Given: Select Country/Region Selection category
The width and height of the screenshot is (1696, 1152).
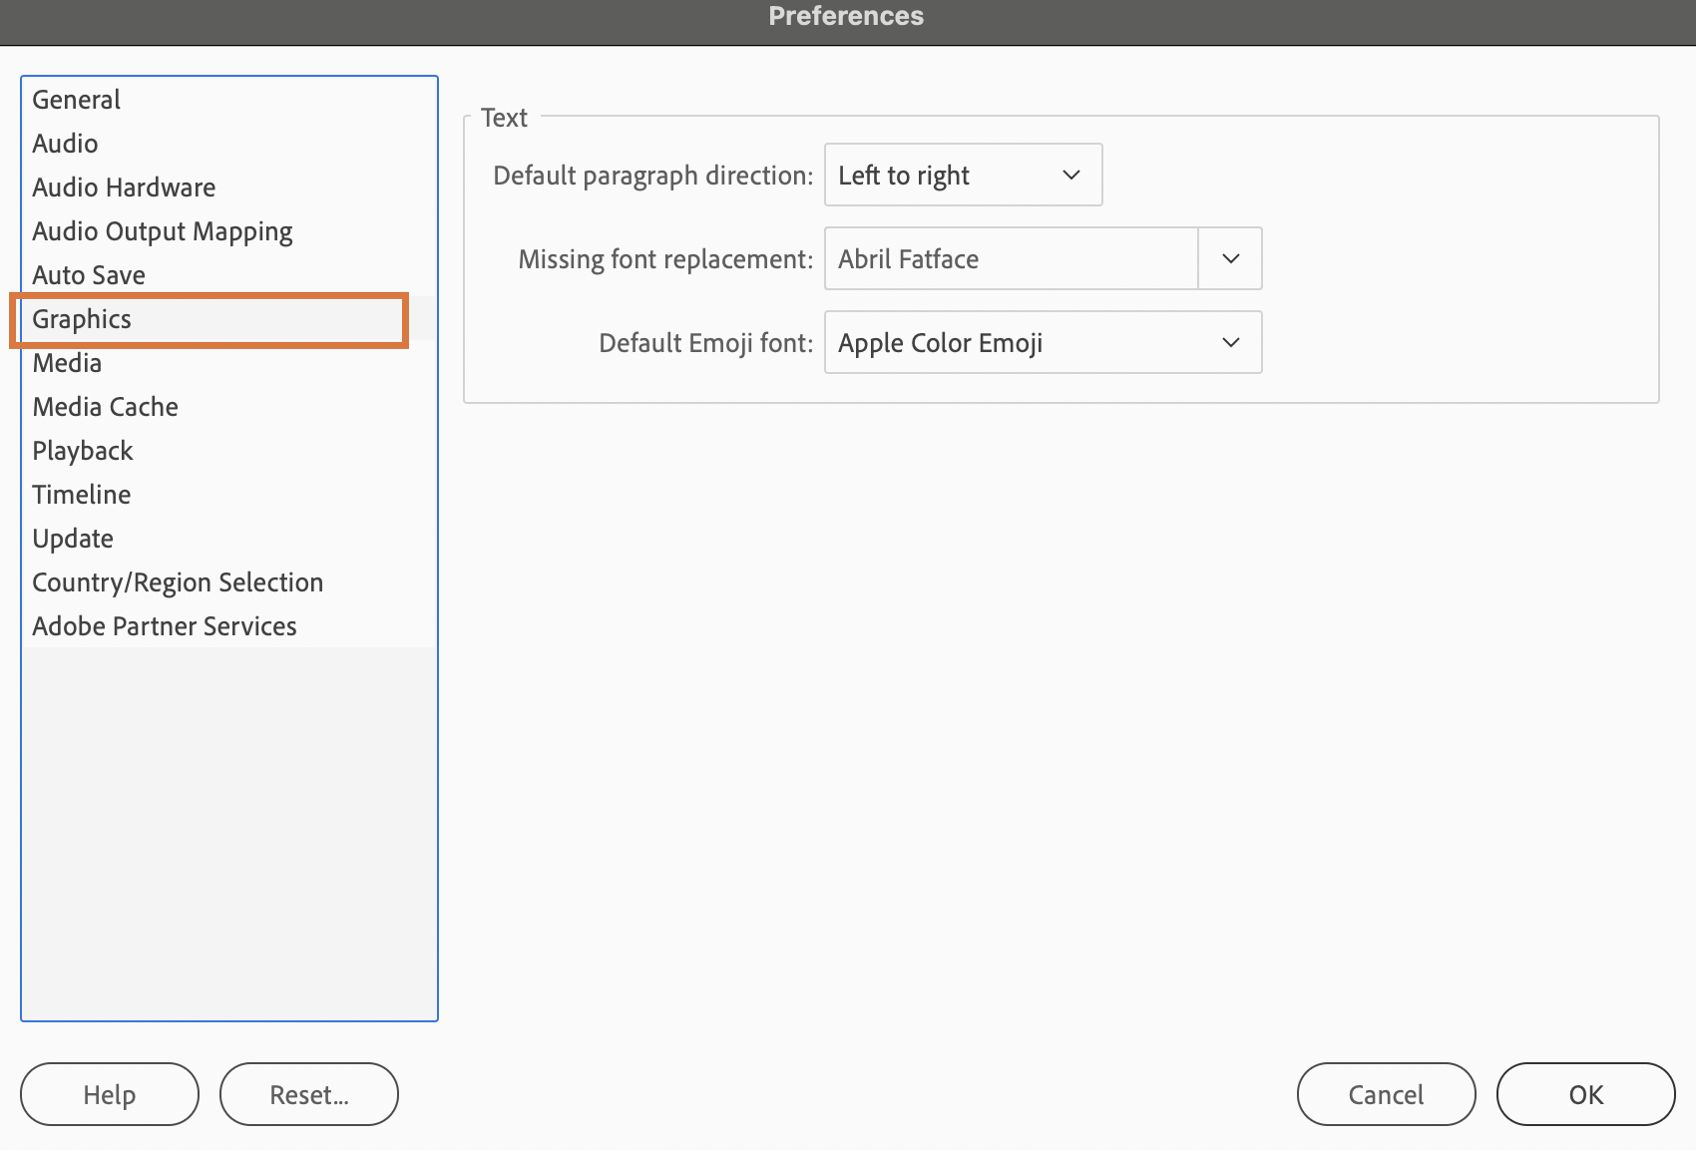Looking at the screenshot, I should [178, 583].
